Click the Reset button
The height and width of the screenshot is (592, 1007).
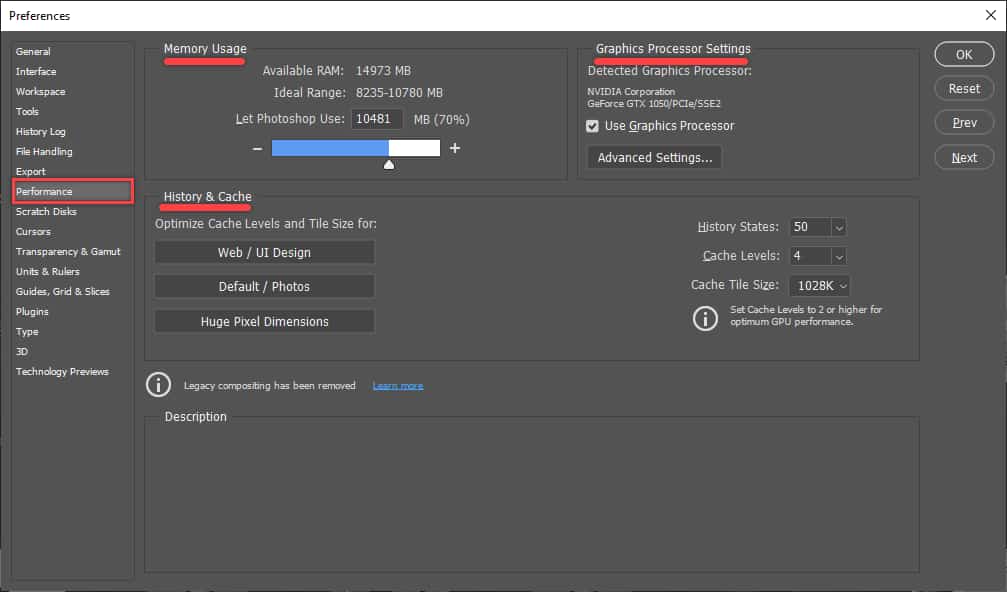pyautogui.click(x=963, y=88)
